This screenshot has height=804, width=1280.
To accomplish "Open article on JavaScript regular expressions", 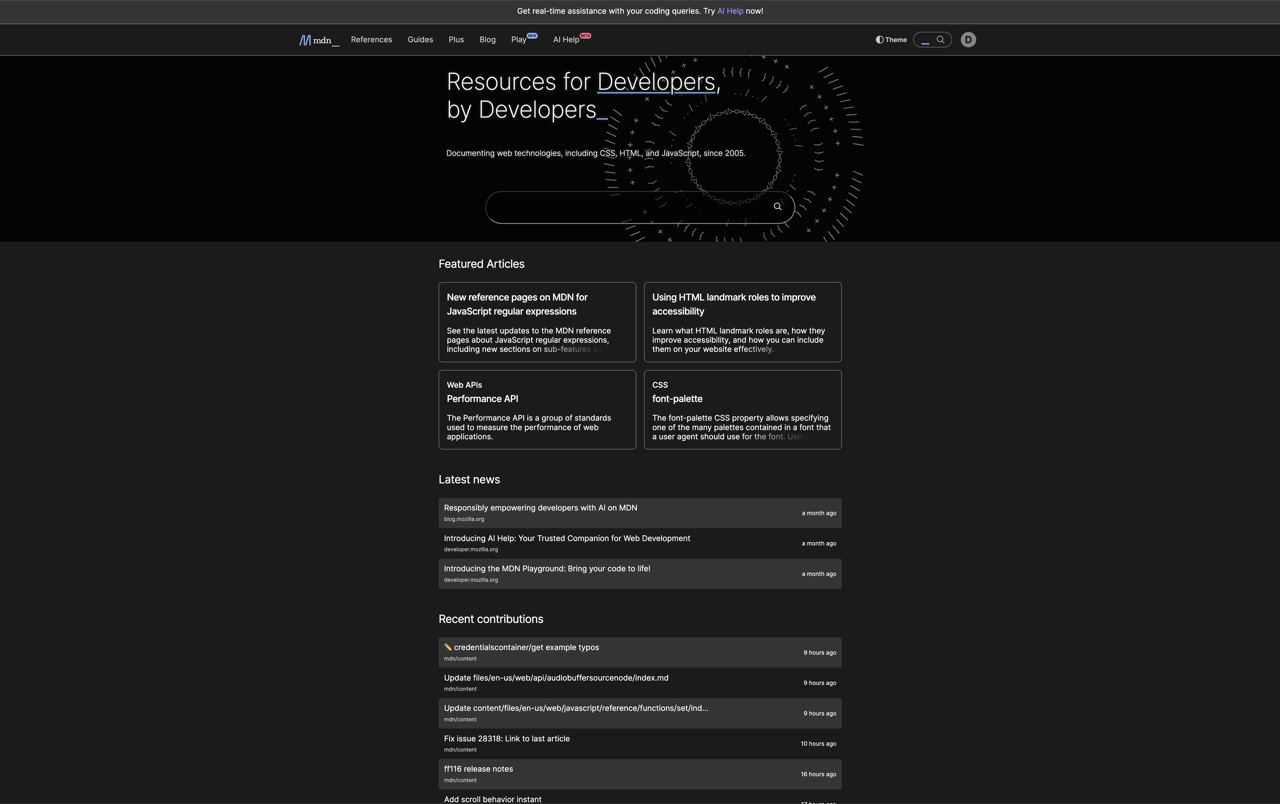I will tap(517, 304).
